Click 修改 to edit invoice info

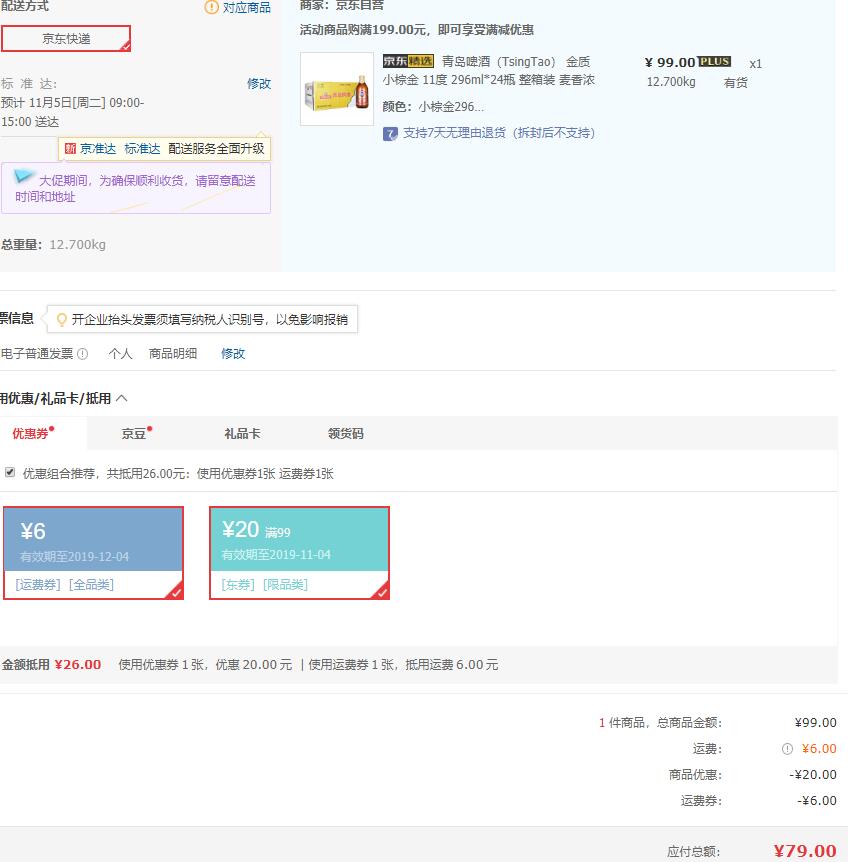tap(233, 353)
